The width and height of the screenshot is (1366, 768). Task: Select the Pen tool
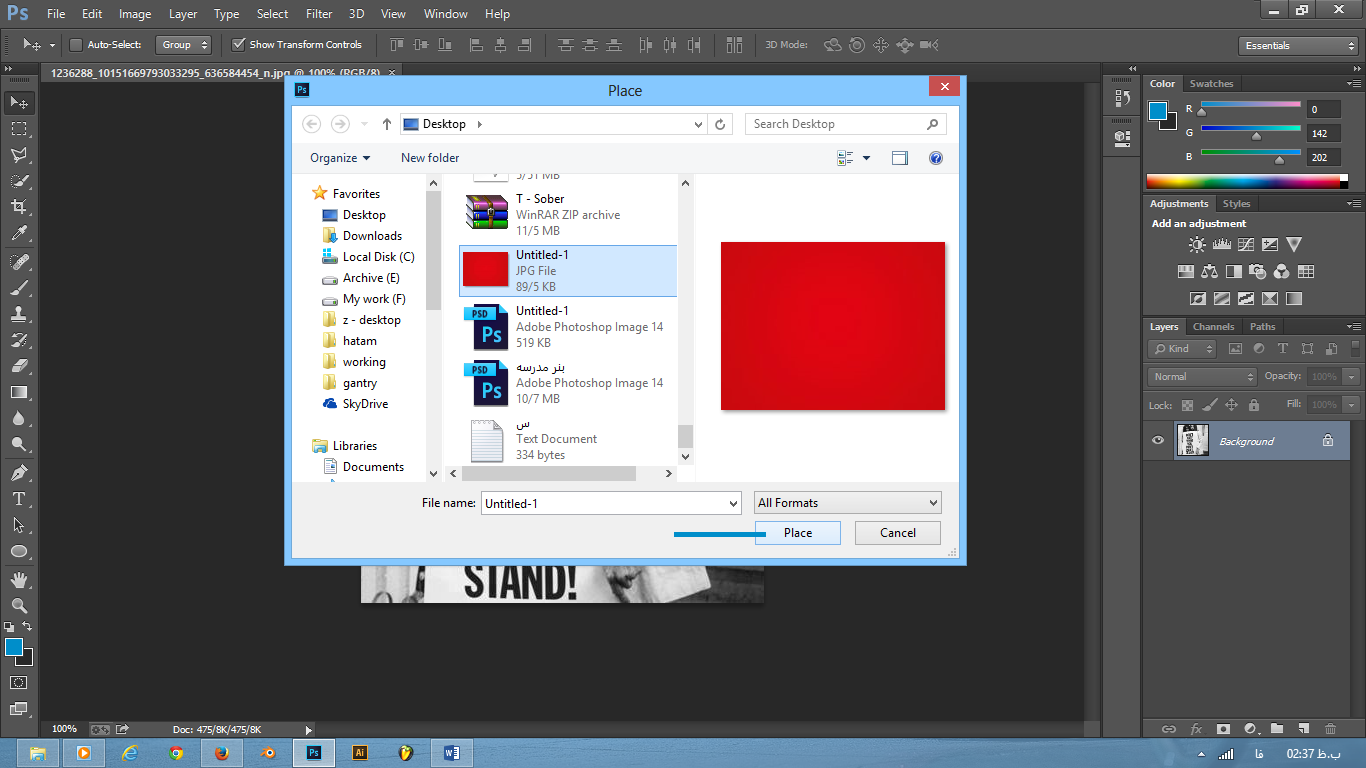[19, 473]
